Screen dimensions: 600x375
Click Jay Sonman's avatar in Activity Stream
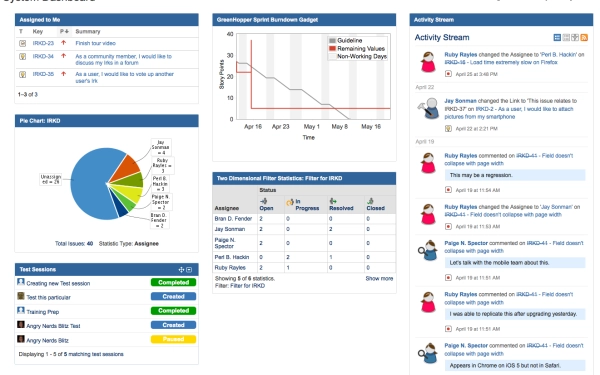[x=429, y=108]
